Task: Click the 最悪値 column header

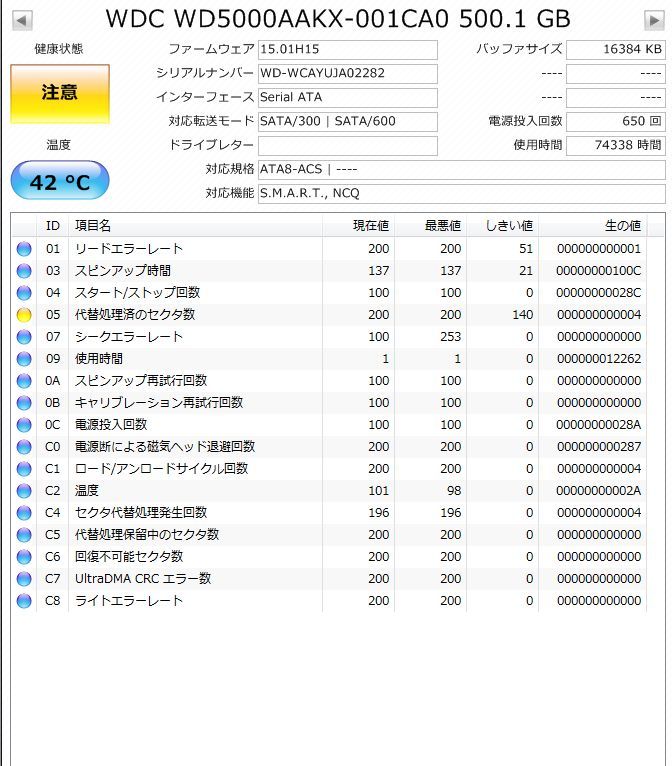Action: [430, 226]
